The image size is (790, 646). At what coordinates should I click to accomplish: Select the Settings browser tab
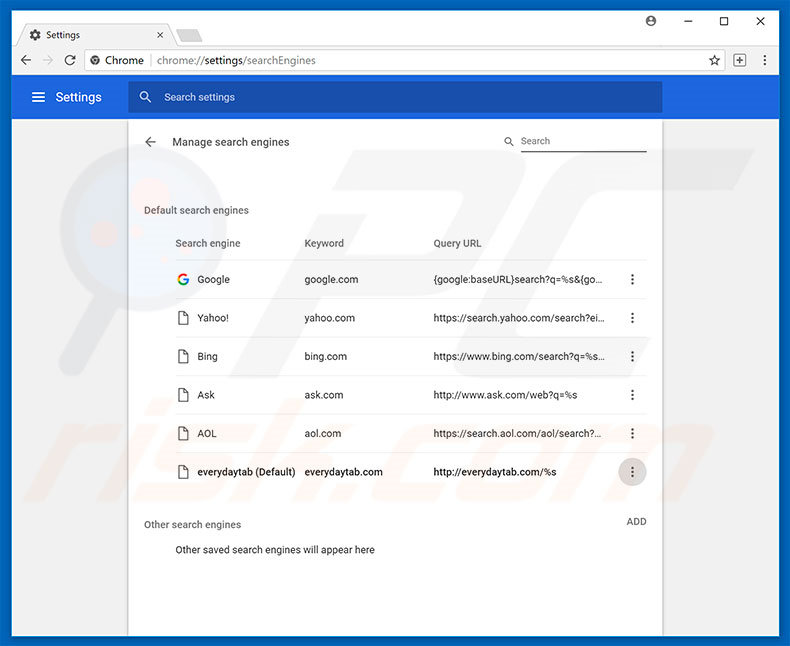click(97, 35)
